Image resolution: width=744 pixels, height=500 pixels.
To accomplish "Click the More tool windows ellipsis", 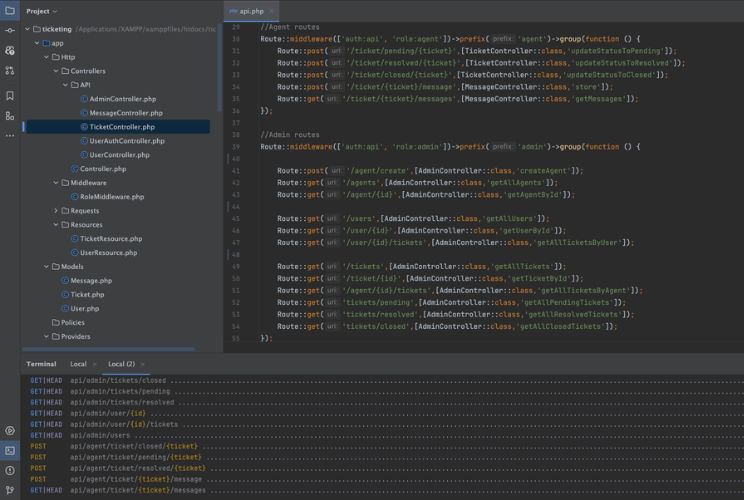I will 10,134.
